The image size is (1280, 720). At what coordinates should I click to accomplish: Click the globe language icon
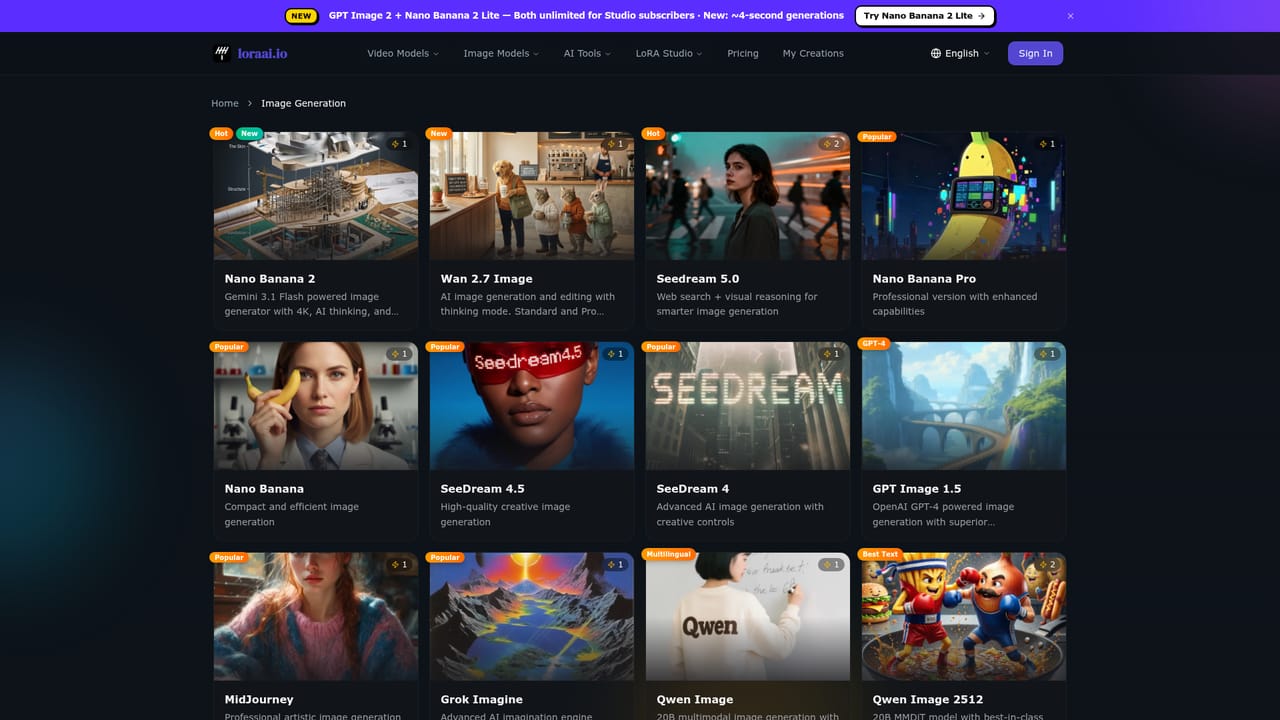(x=936, y=53)
